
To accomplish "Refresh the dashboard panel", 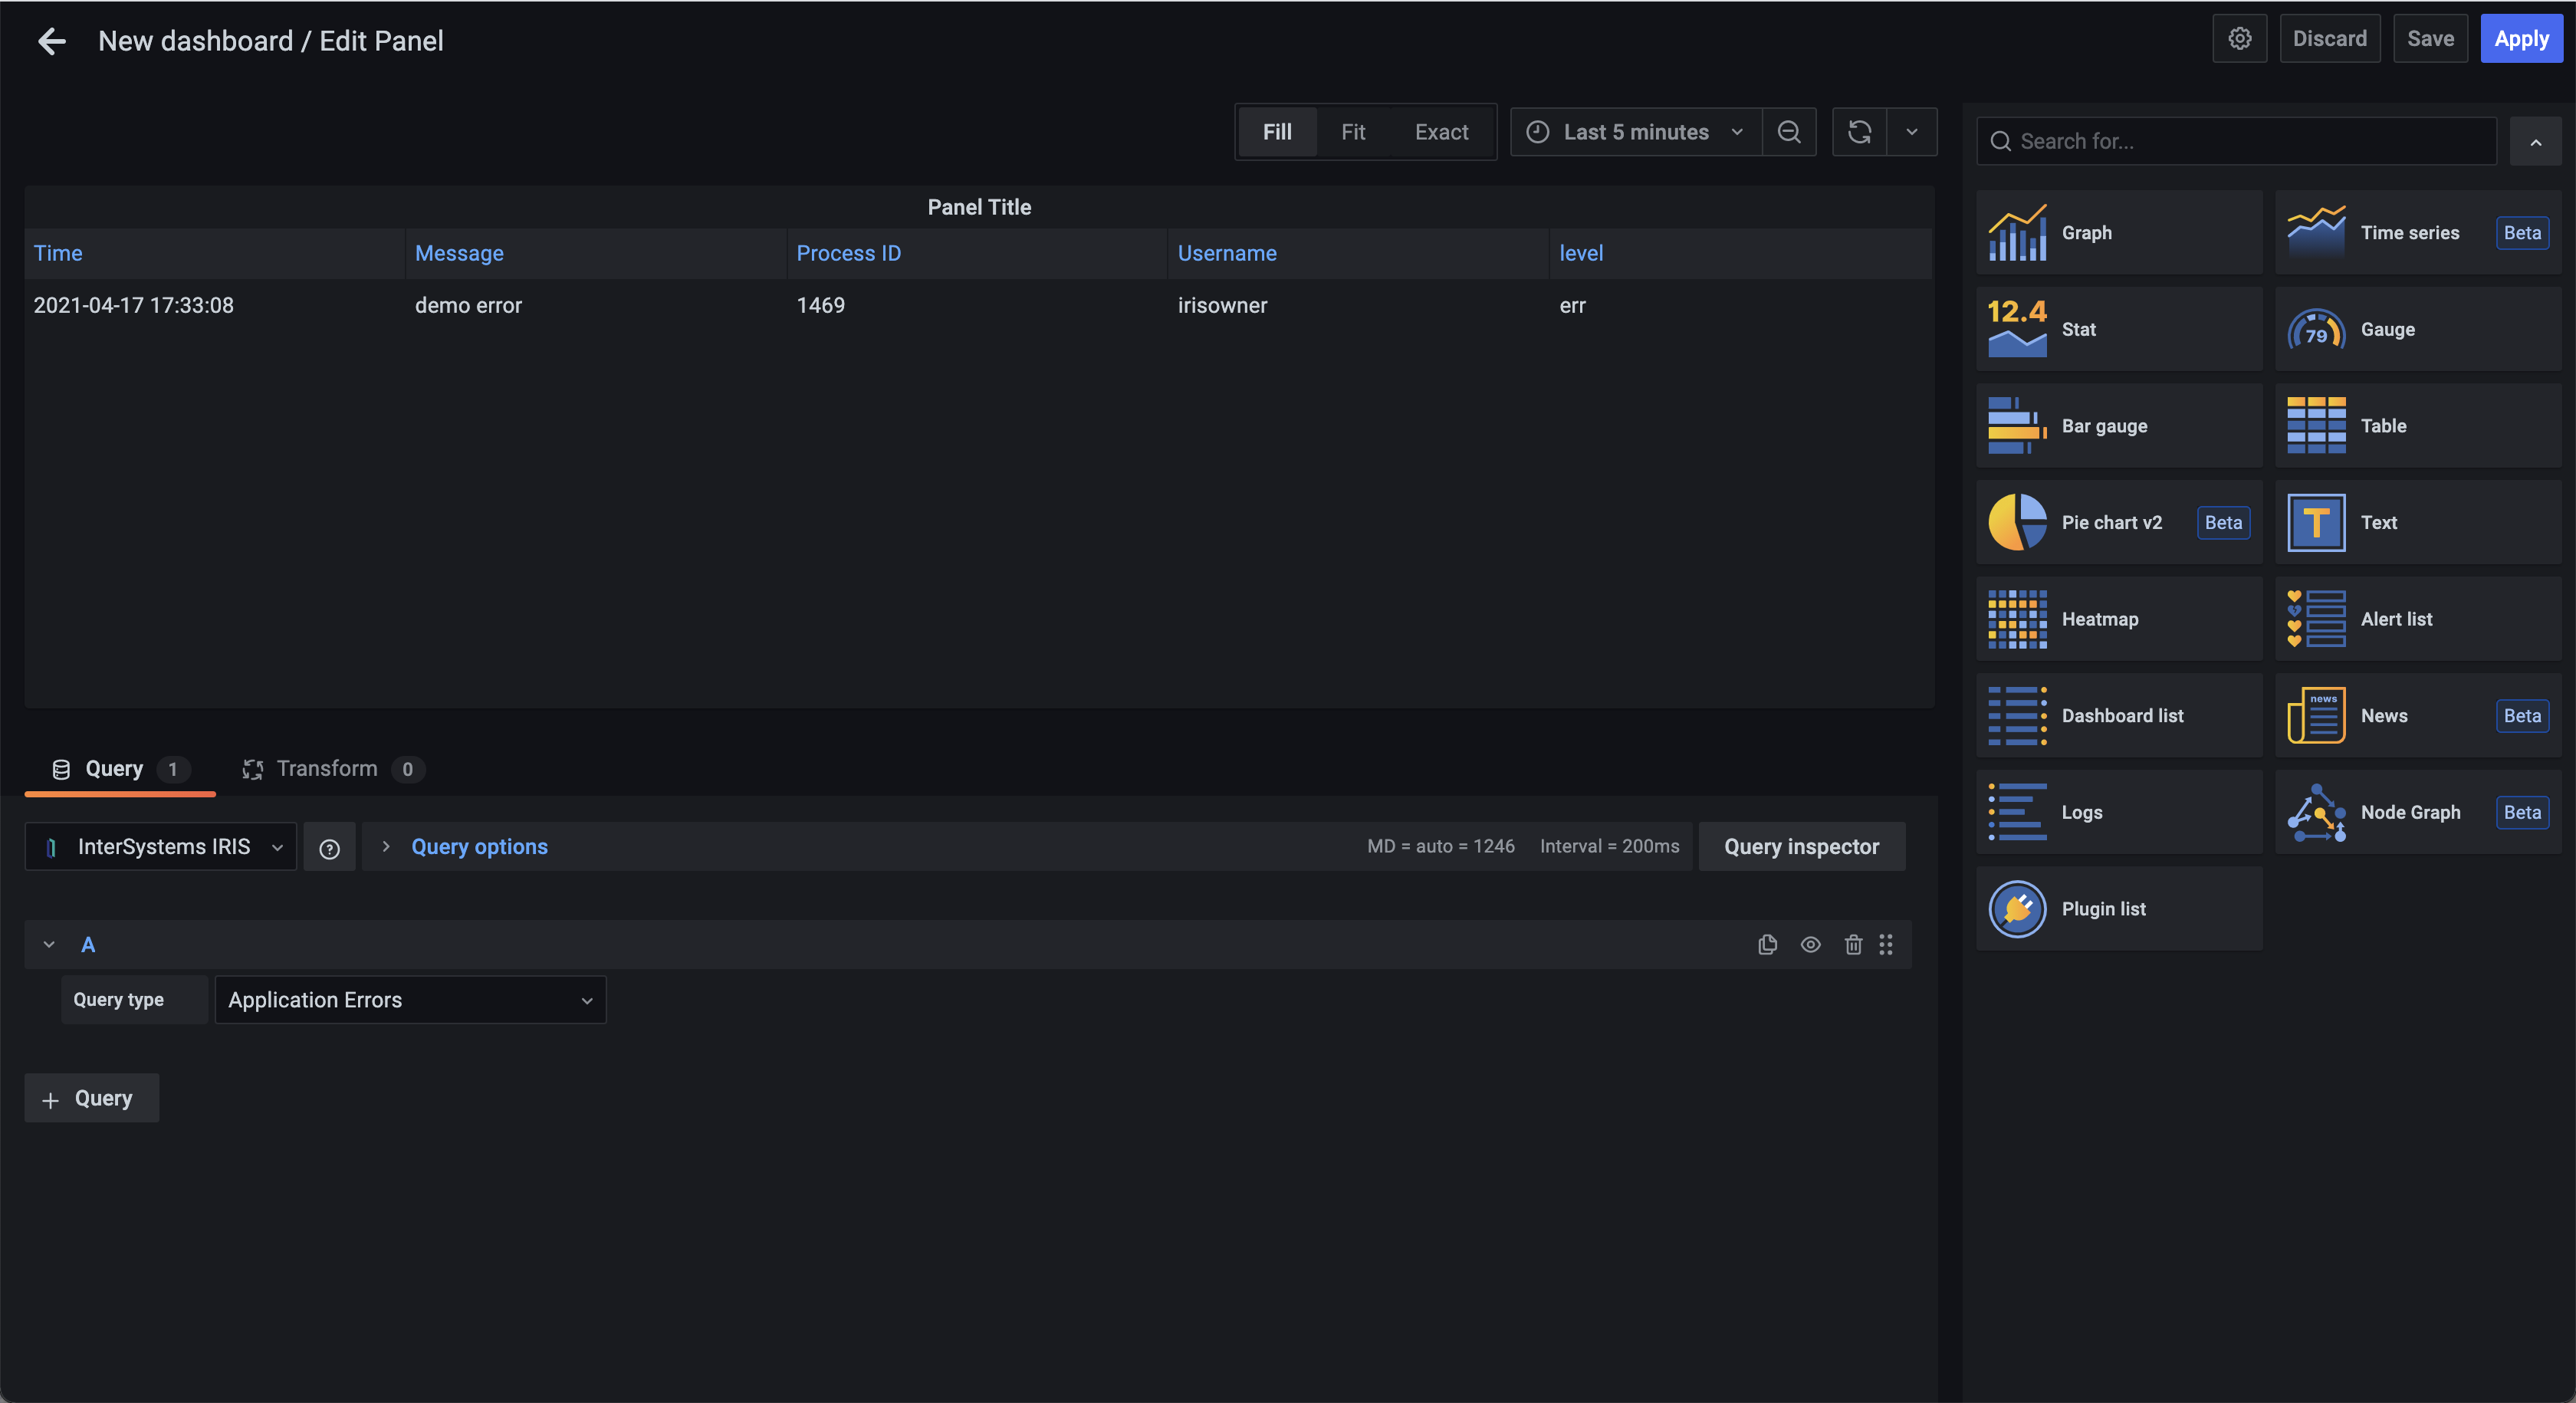I will pos(1859,132).
